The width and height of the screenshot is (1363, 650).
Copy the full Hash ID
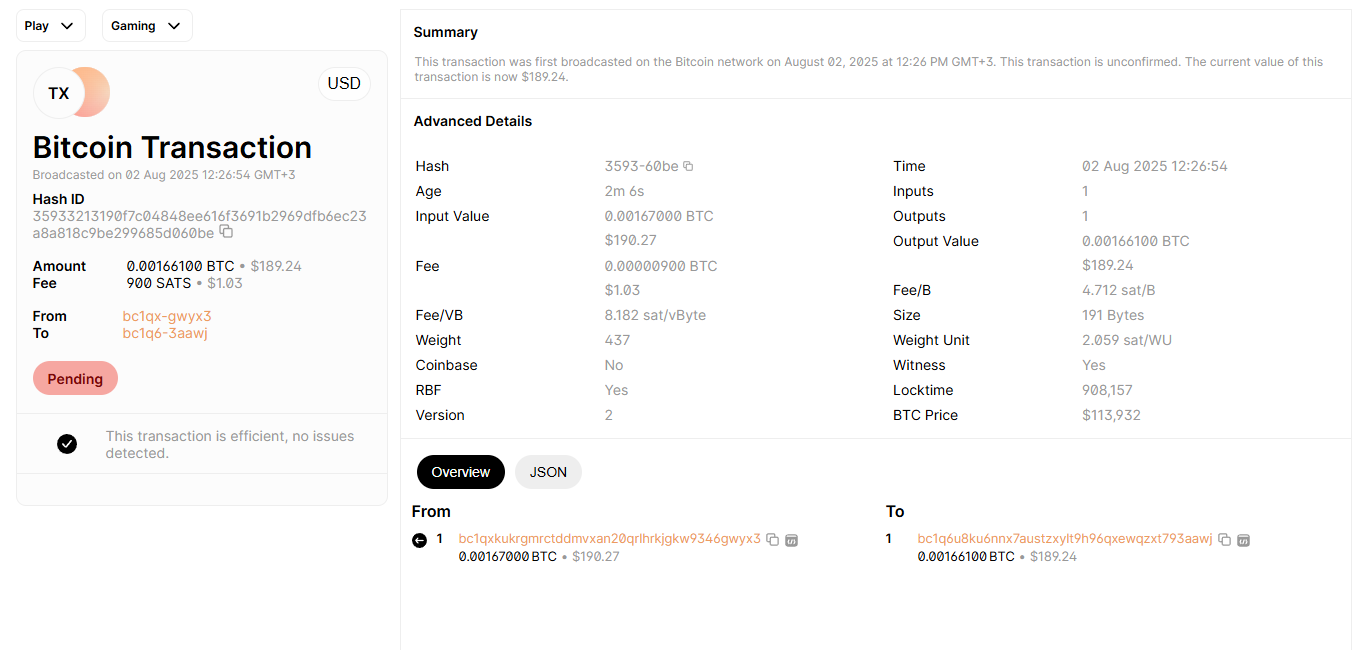click(x=226, y=232)
